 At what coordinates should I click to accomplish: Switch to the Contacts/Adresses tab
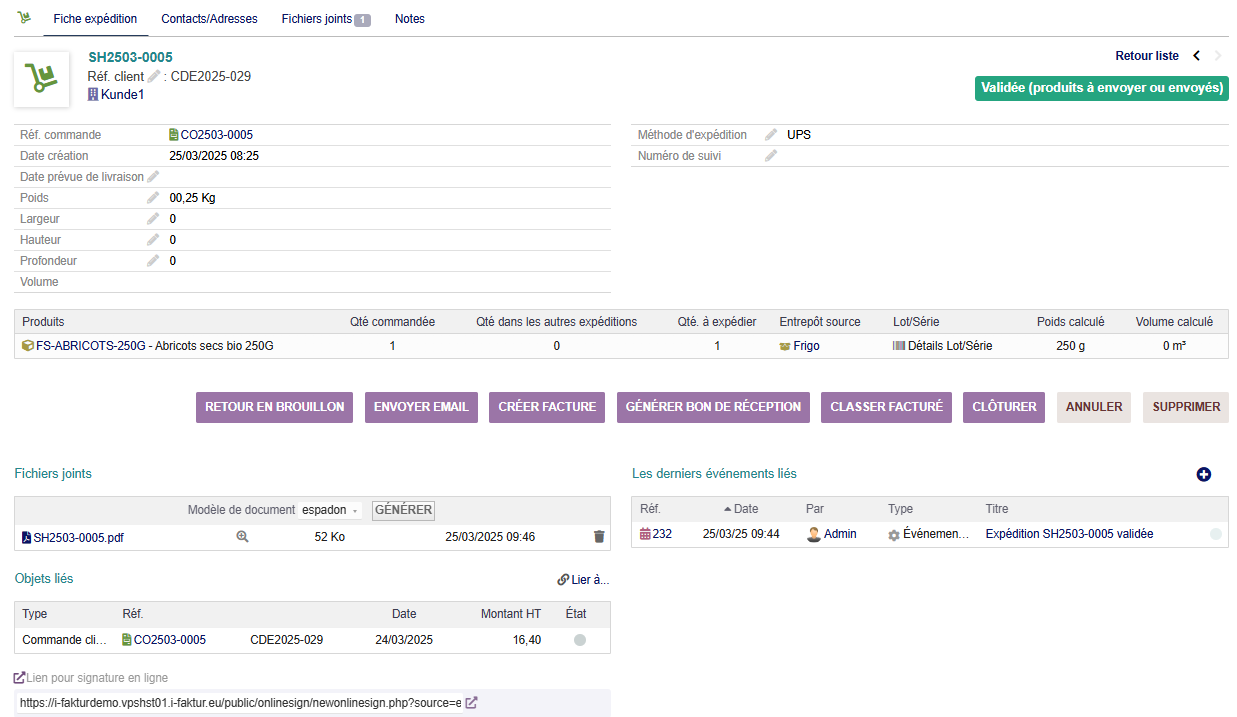pyautogui.click(x=209, y=19)
